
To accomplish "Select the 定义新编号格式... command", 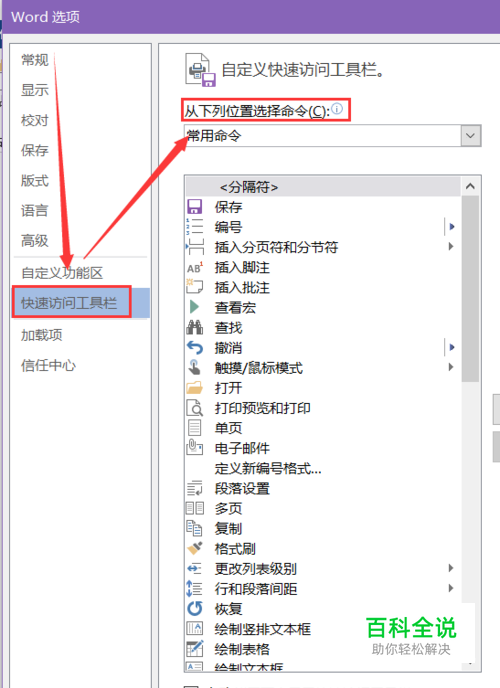I will 268,469.
